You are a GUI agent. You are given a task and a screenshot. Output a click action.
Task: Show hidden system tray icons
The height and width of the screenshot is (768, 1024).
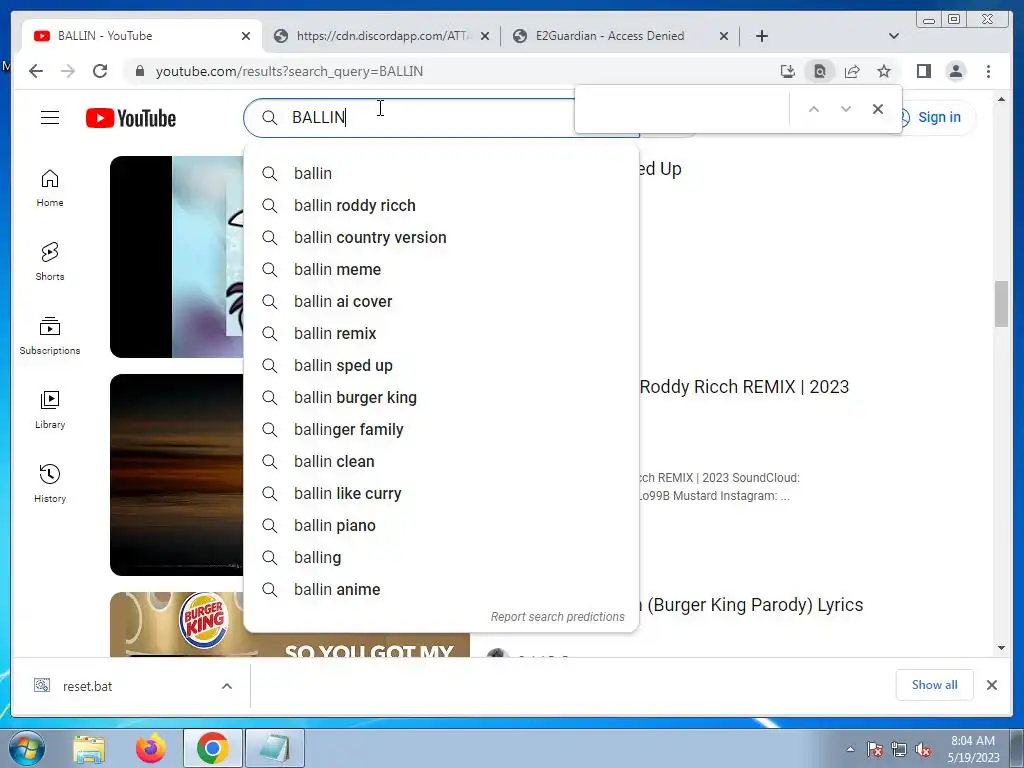pos(850,749)
